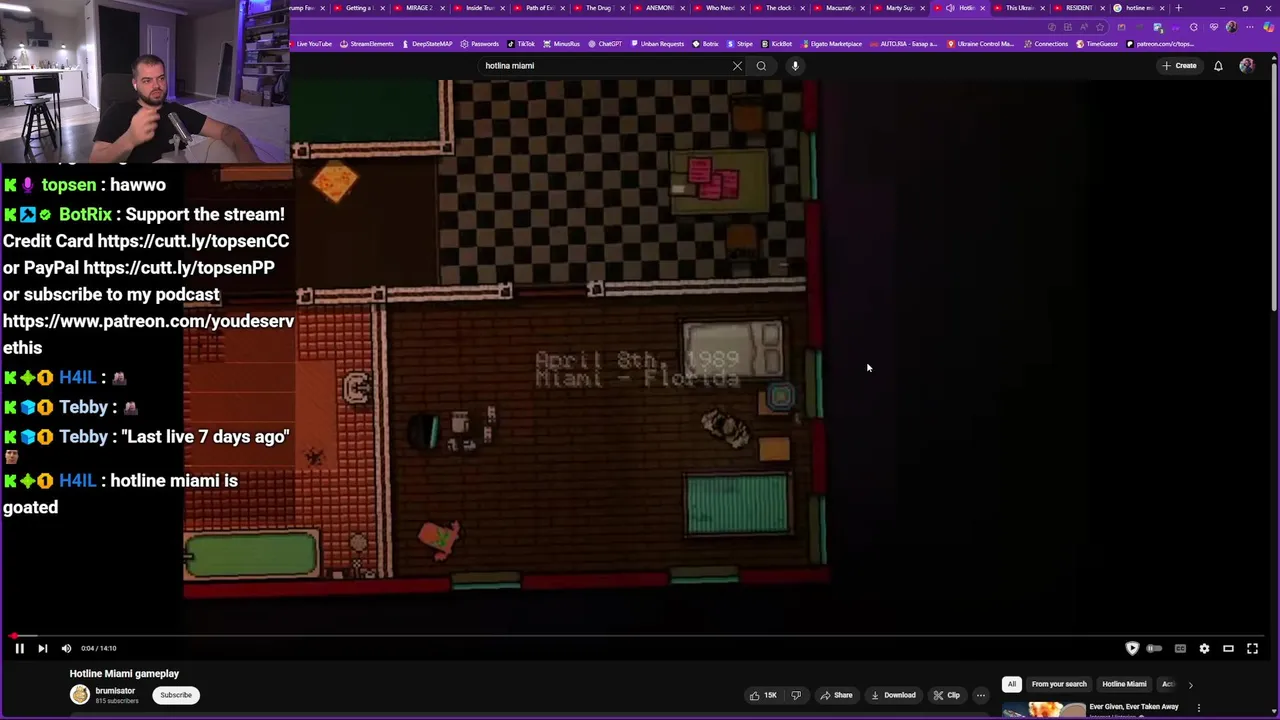Open the Unban Requests bookmark
Viewport: 1280px width, 720px height.
[657, 44]
